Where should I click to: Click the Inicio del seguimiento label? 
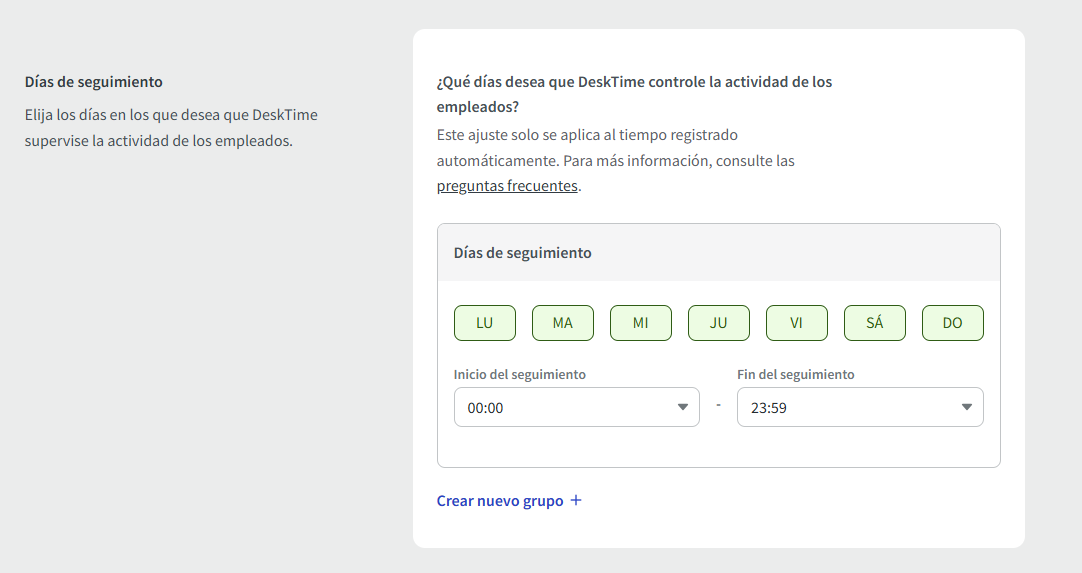[520, 374]
